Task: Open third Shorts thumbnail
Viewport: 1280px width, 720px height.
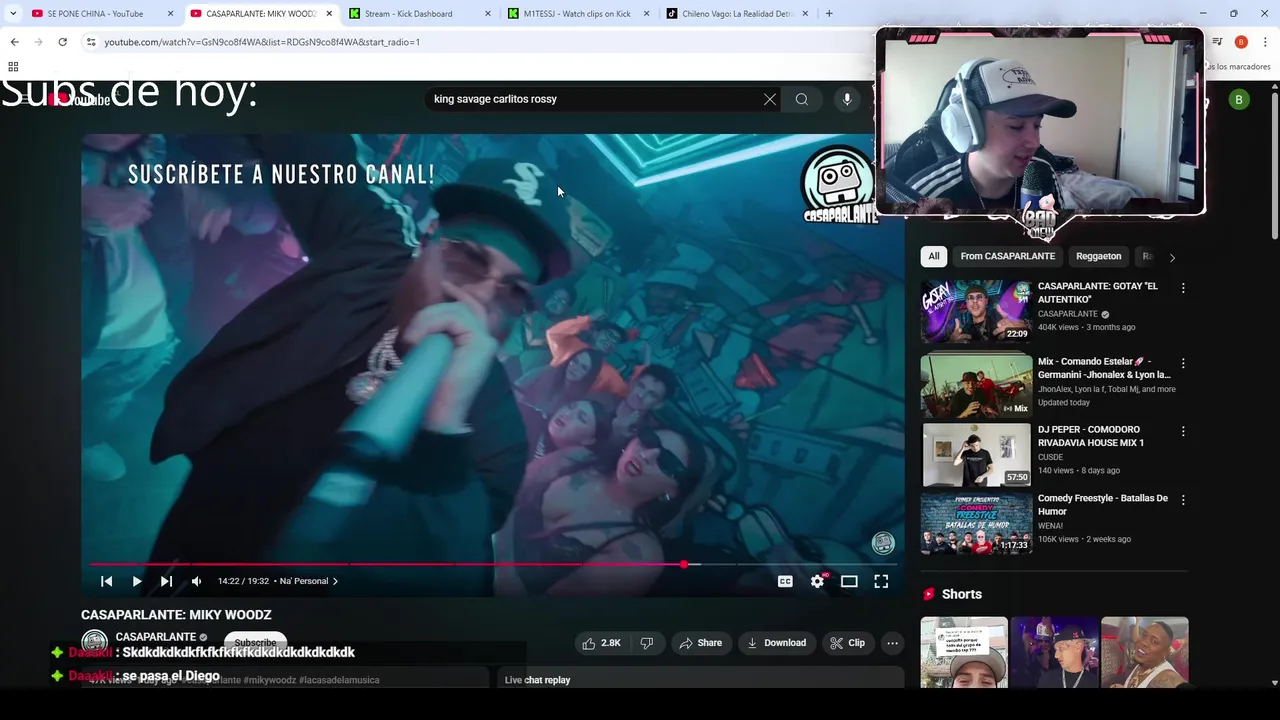Action: tap(1144, 652)
